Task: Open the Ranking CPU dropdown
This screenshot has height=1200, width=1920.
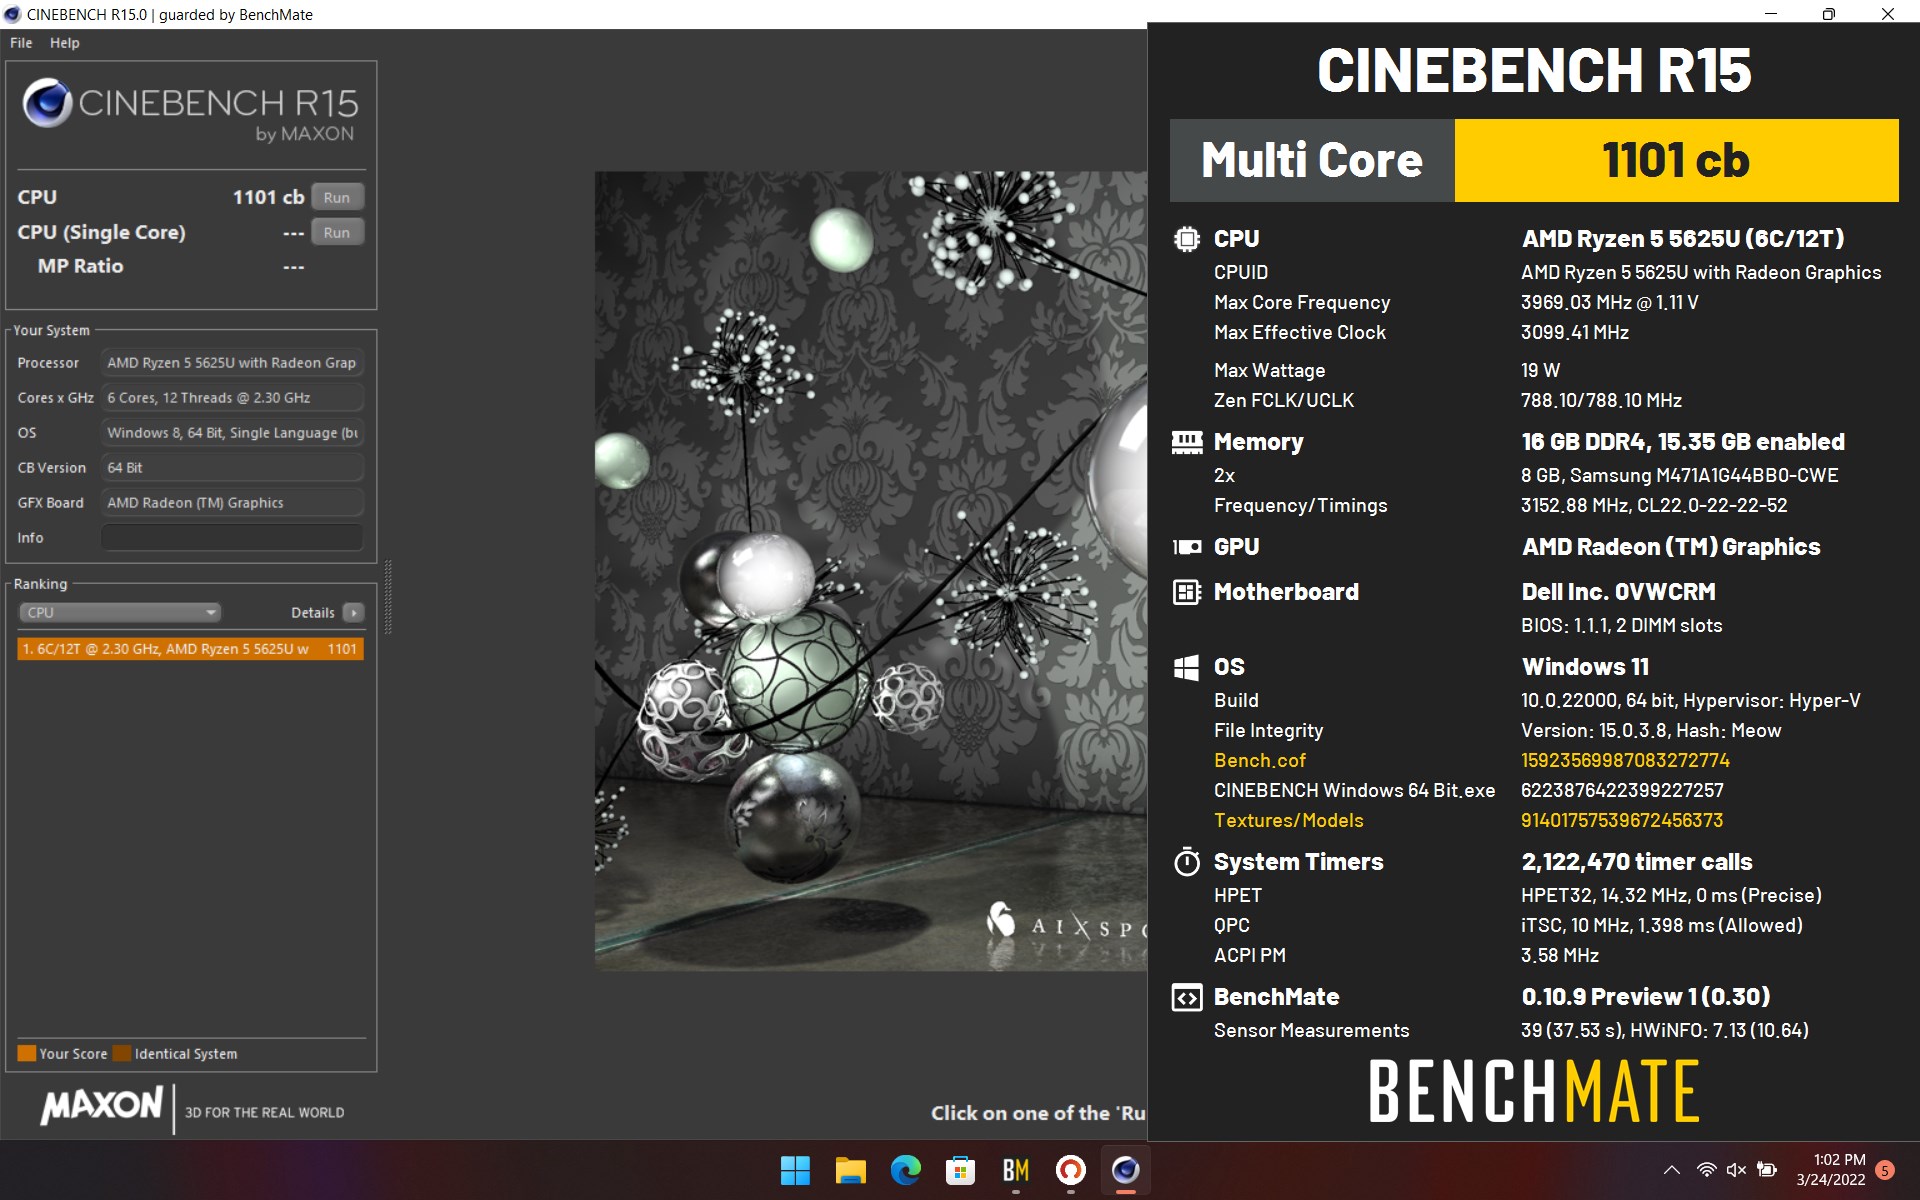Action: coord(120,612)
